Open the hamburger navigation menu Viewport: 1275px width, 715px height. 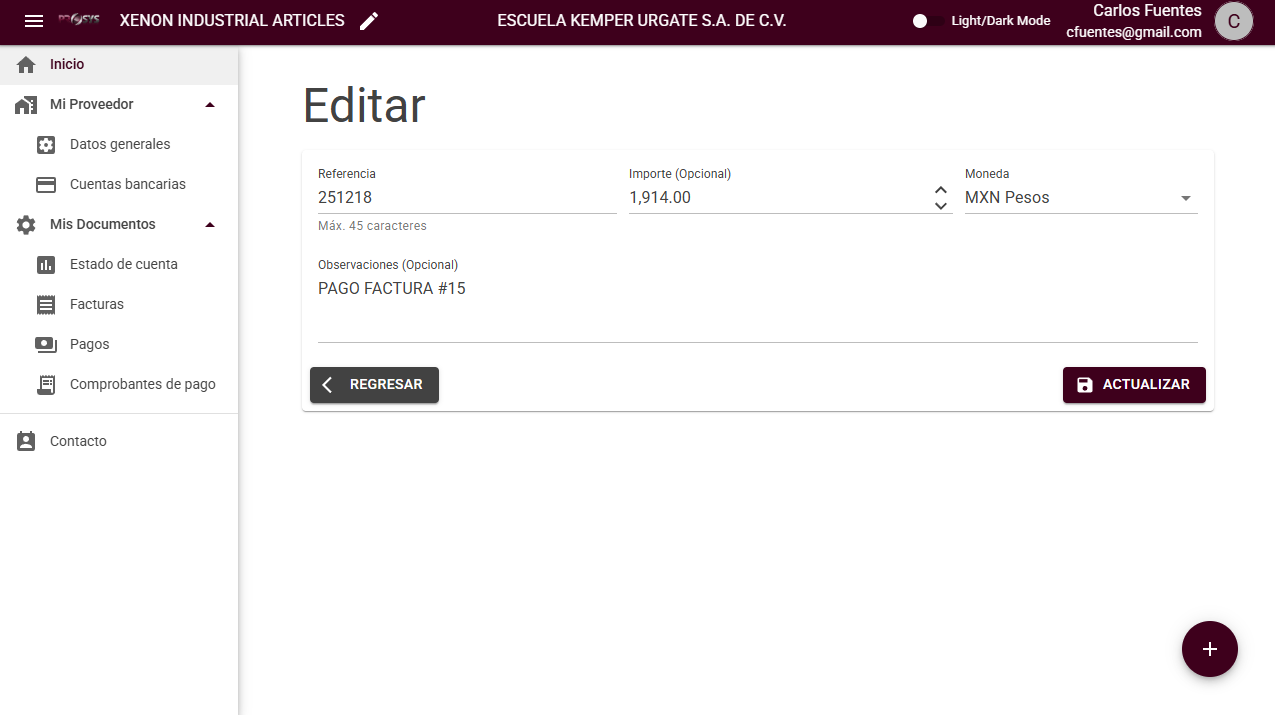[x=33, y=21]
